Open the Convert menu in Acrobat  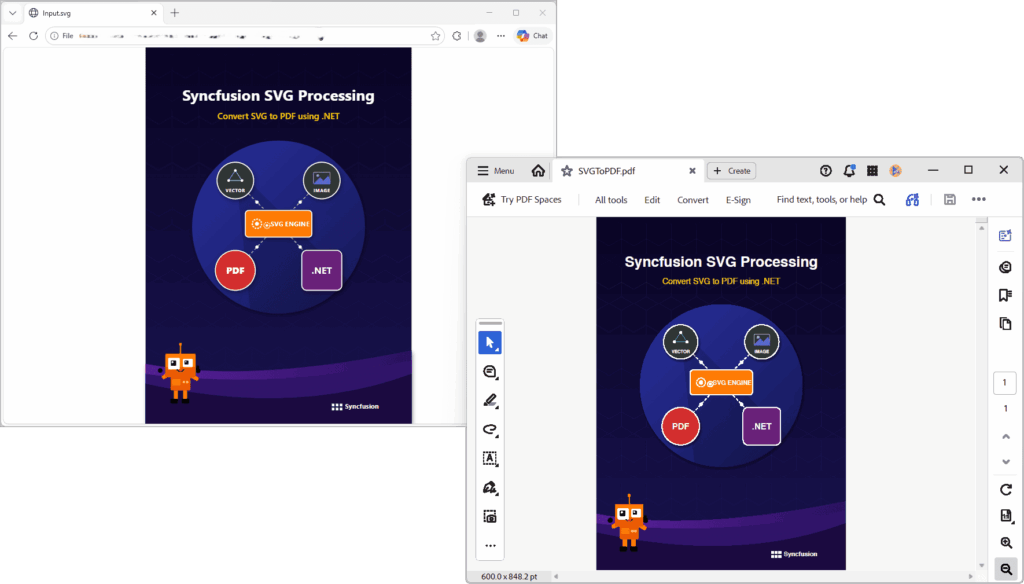(x=692, y=200)
